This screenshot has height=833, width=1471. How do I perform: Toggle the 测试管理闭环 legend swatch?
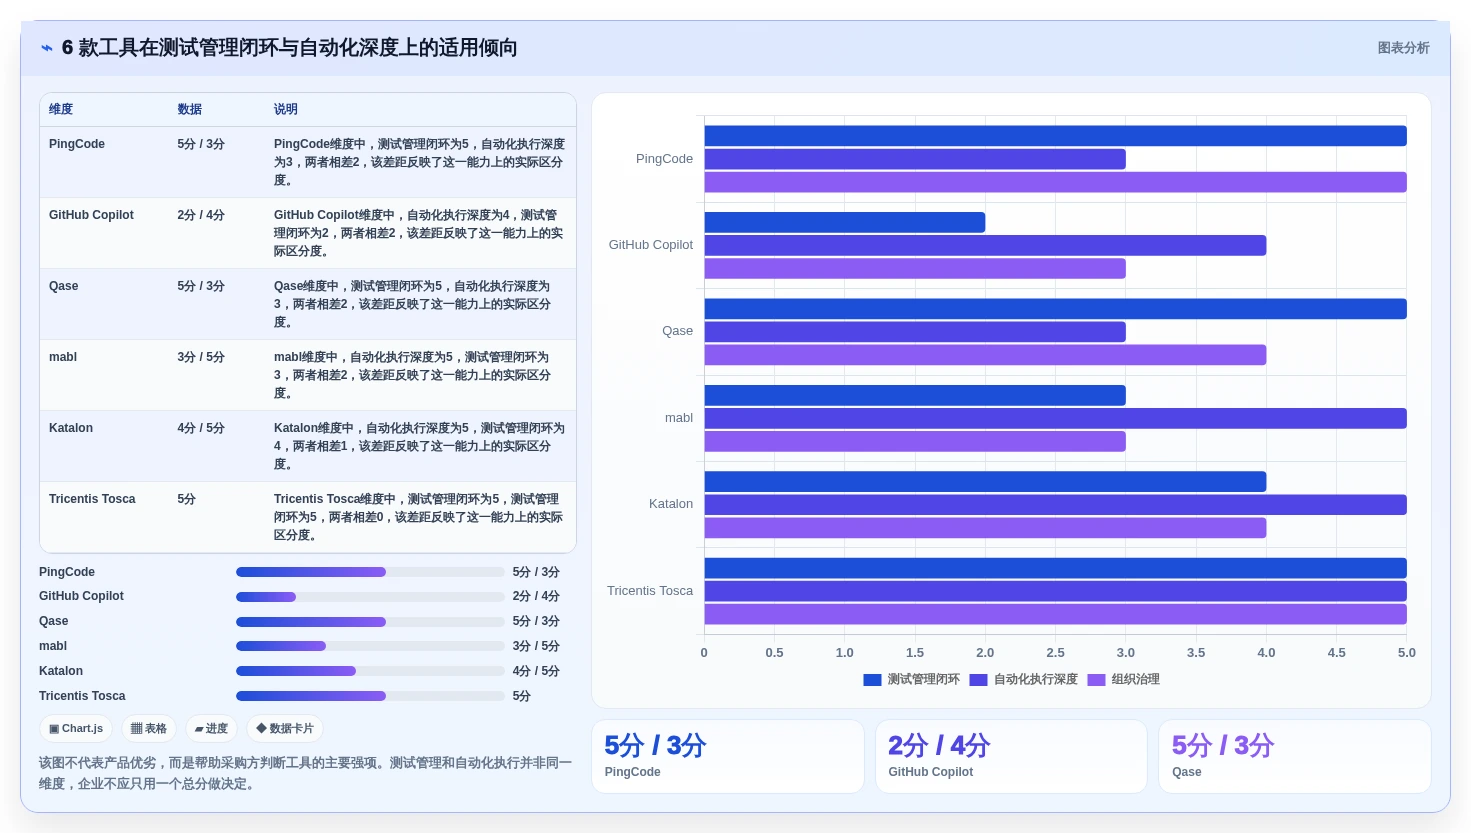click(872, 680)
